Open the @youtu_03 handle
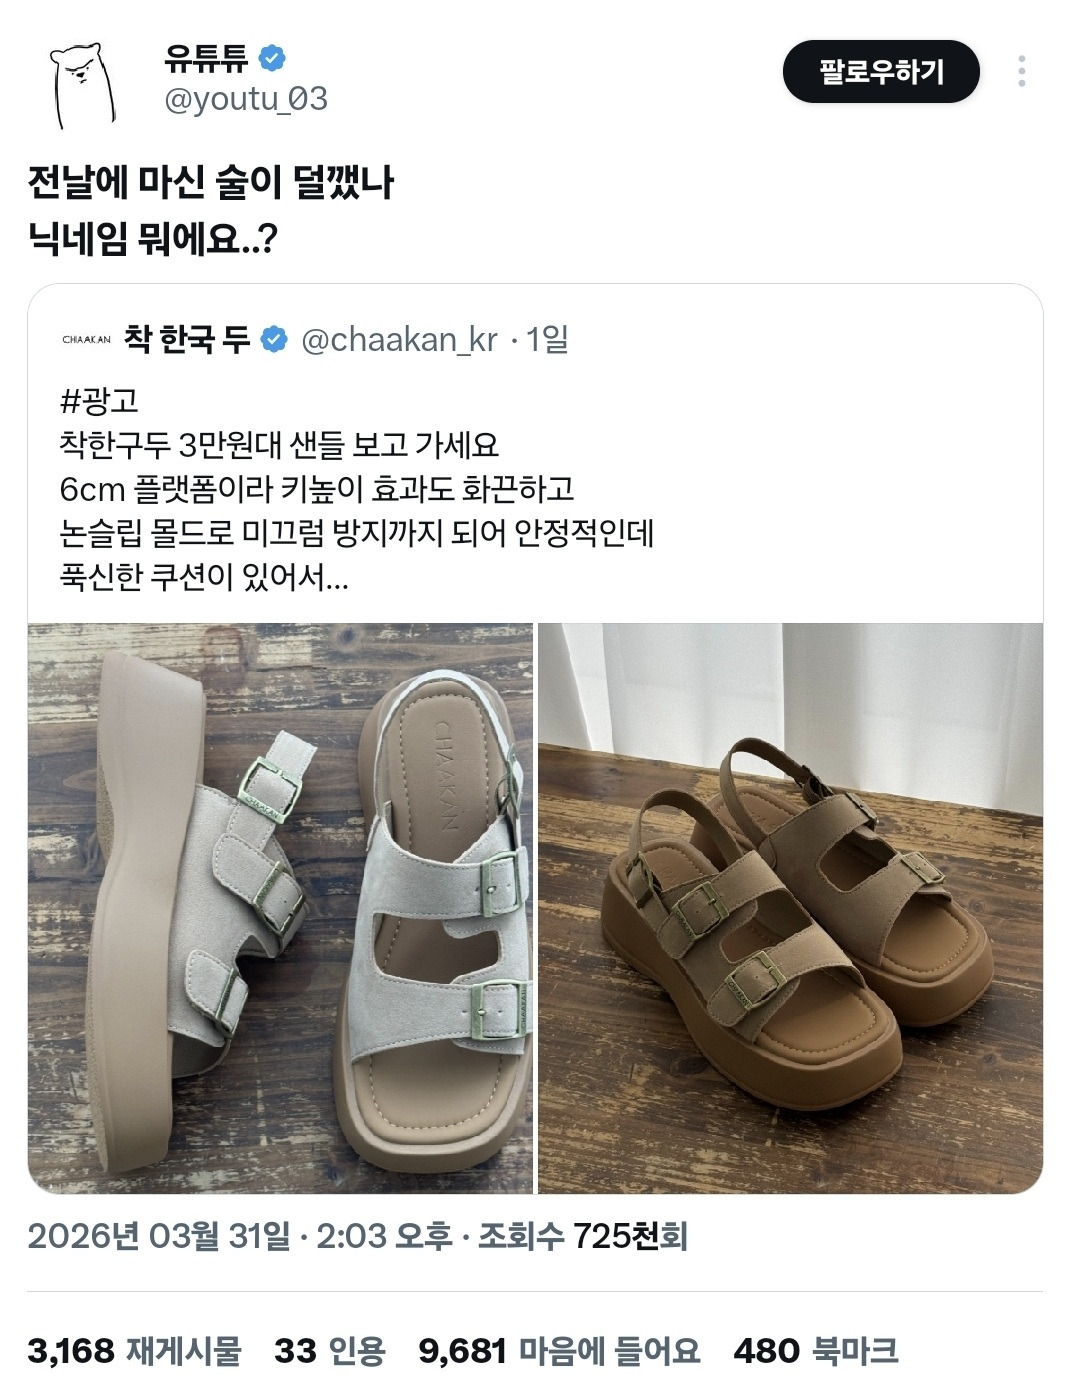Screen dimensions: 1075x1390 pos(245,99)
